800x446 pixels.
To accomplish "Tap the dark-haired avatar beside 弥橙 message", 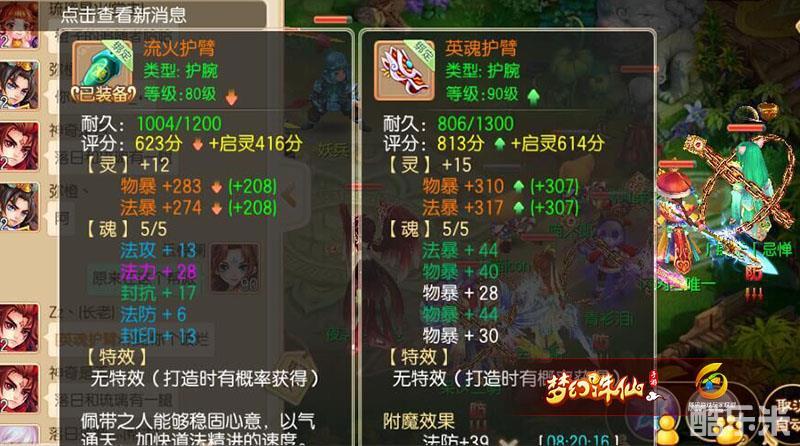I will pyautogui.click(x=19, y=207).
